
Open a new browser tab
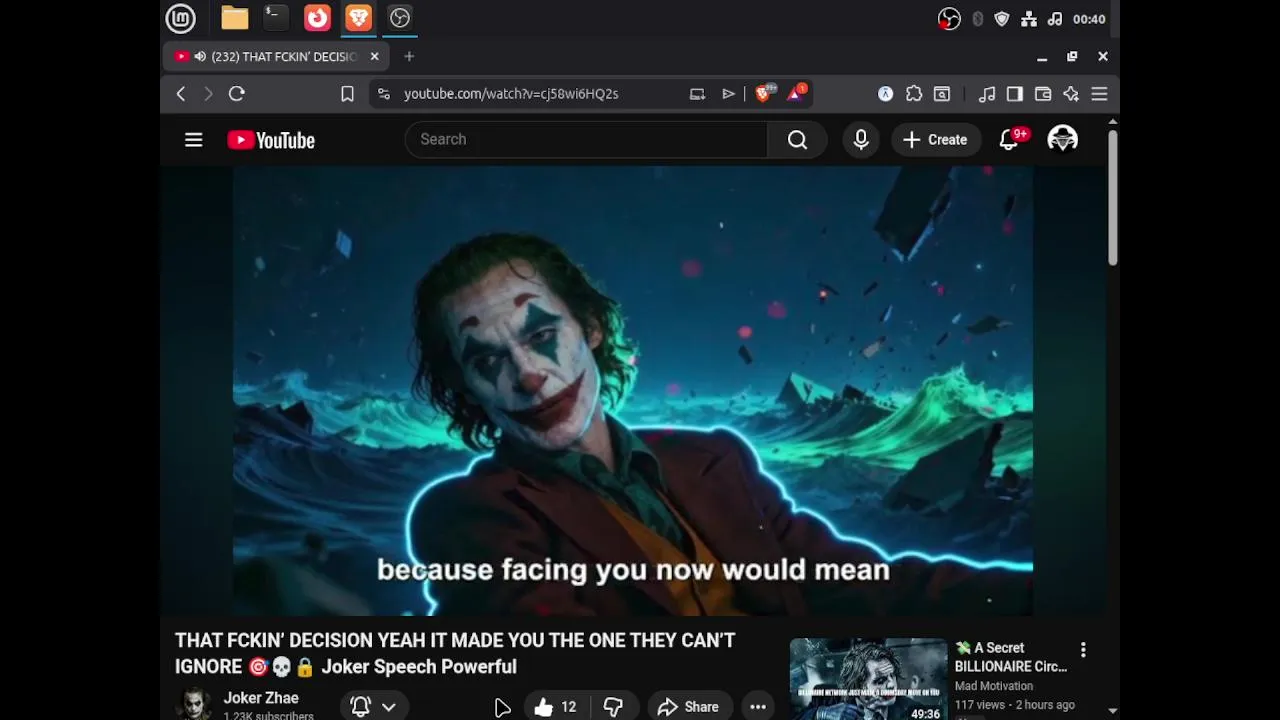(409, 57)
